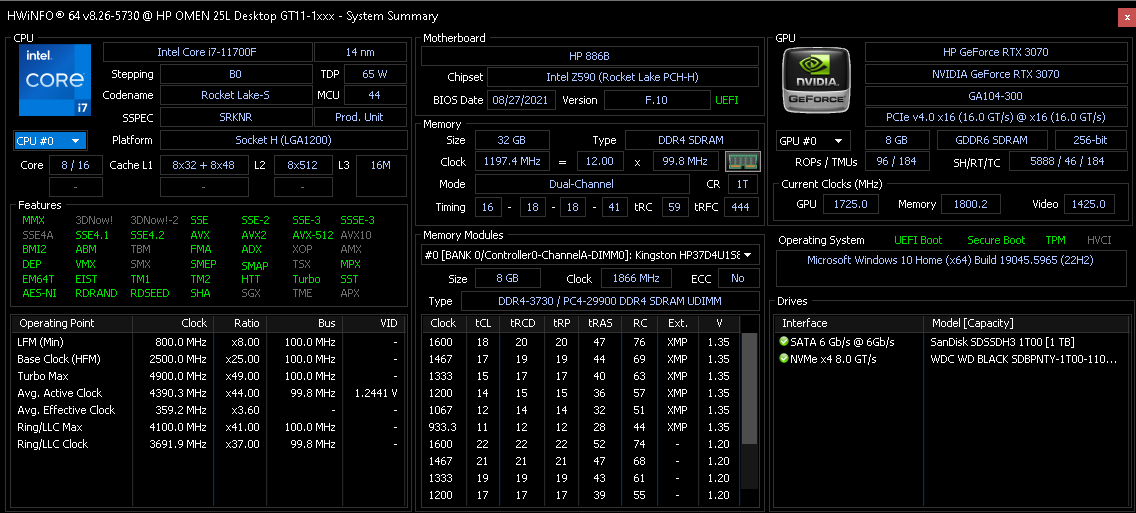Screen dimensions: 1136x513
Task: Click the memory size 32 GB field
Action: [x=511, y=141]
